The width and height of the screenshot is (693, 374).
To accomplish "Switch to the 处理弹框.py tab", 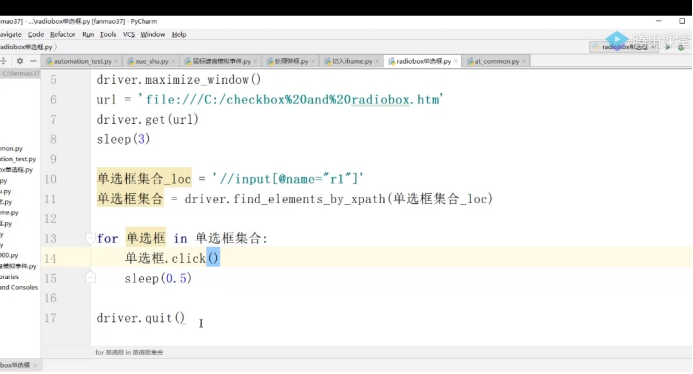I will 291,61.
